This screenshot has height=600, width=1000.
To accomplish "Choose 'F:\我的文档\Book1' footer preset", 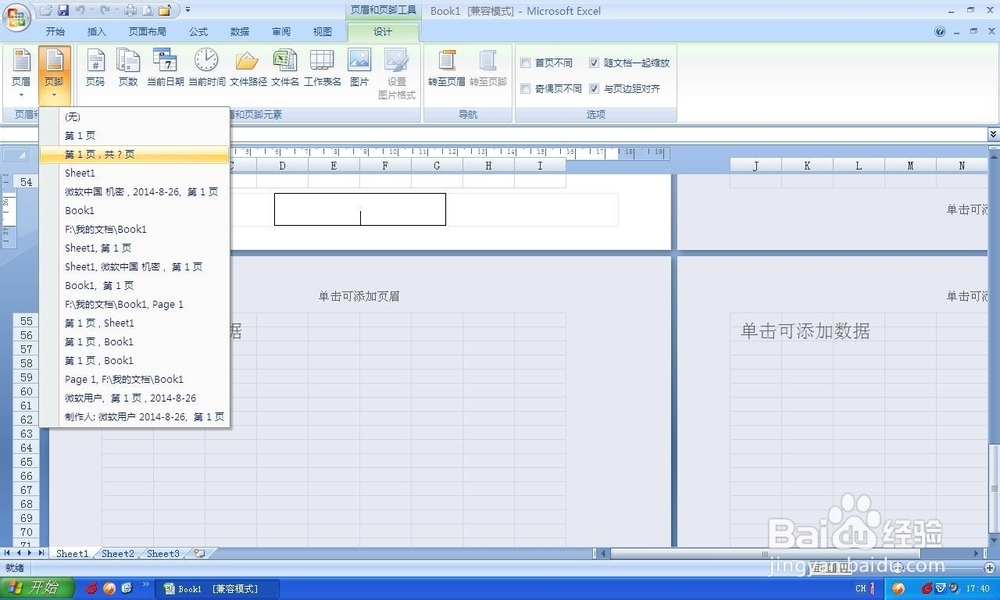I will (135, 229).
